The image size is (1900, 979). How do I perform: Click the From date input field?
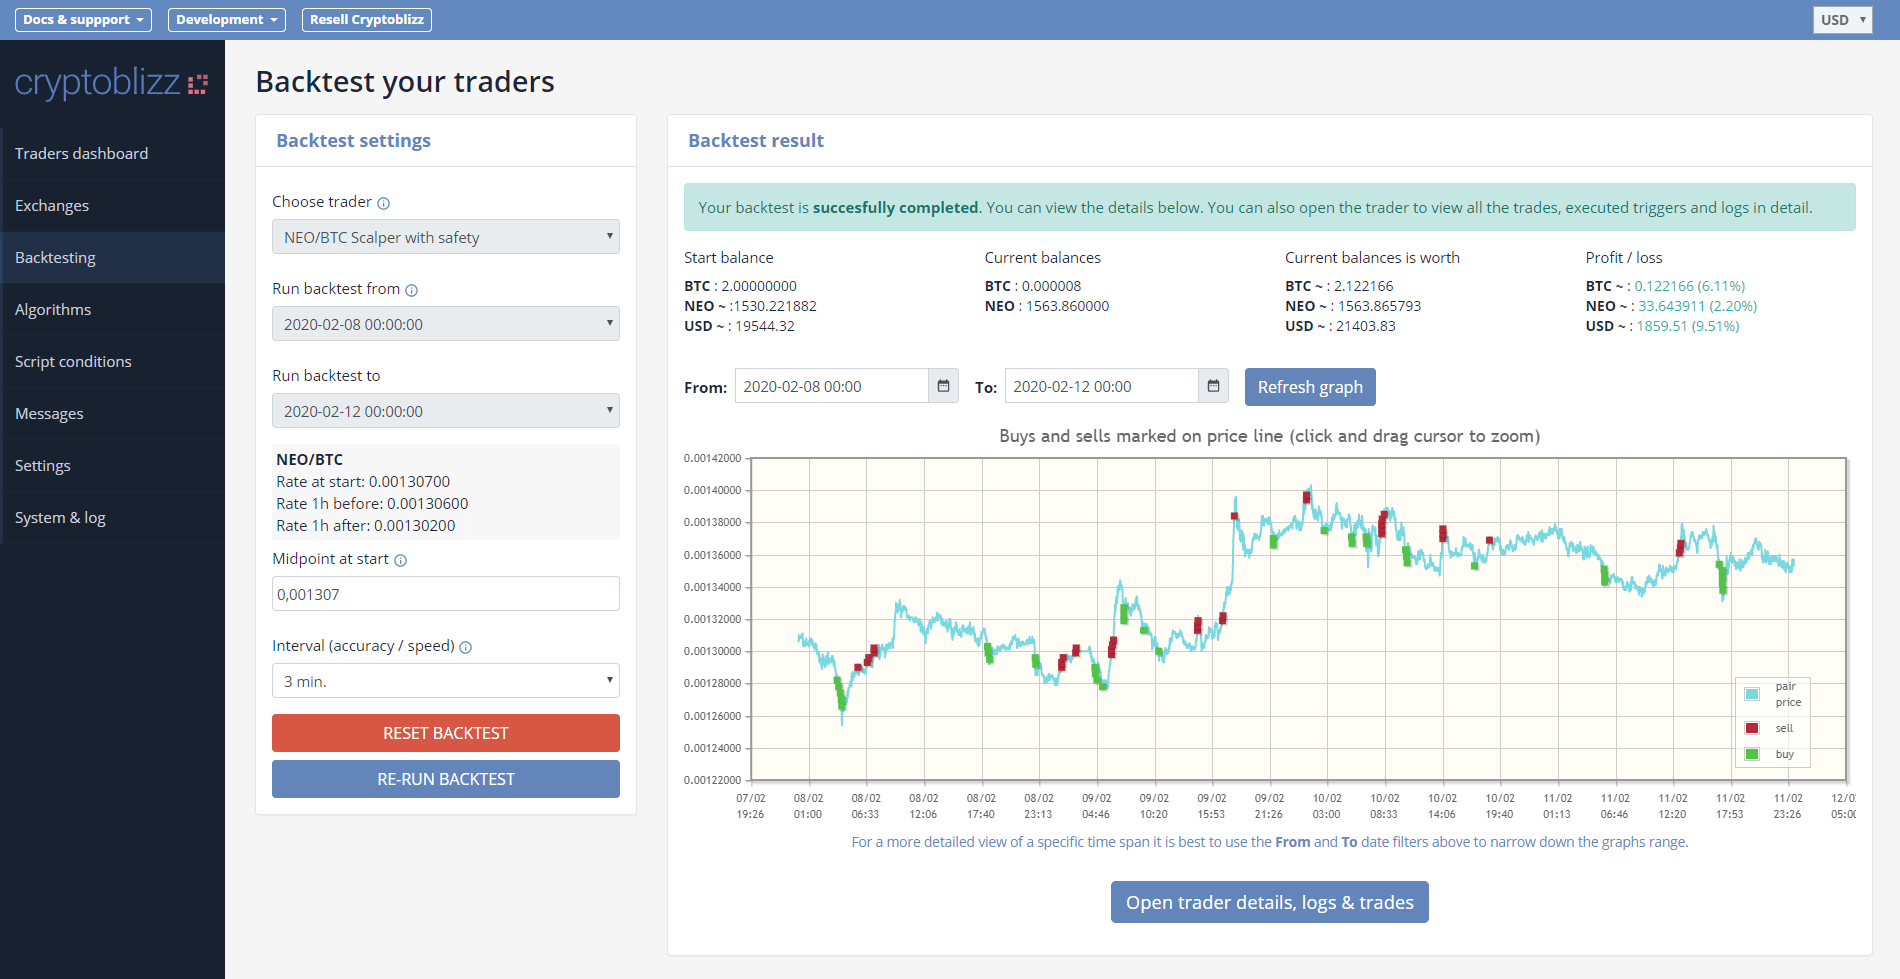click(832, 386)
